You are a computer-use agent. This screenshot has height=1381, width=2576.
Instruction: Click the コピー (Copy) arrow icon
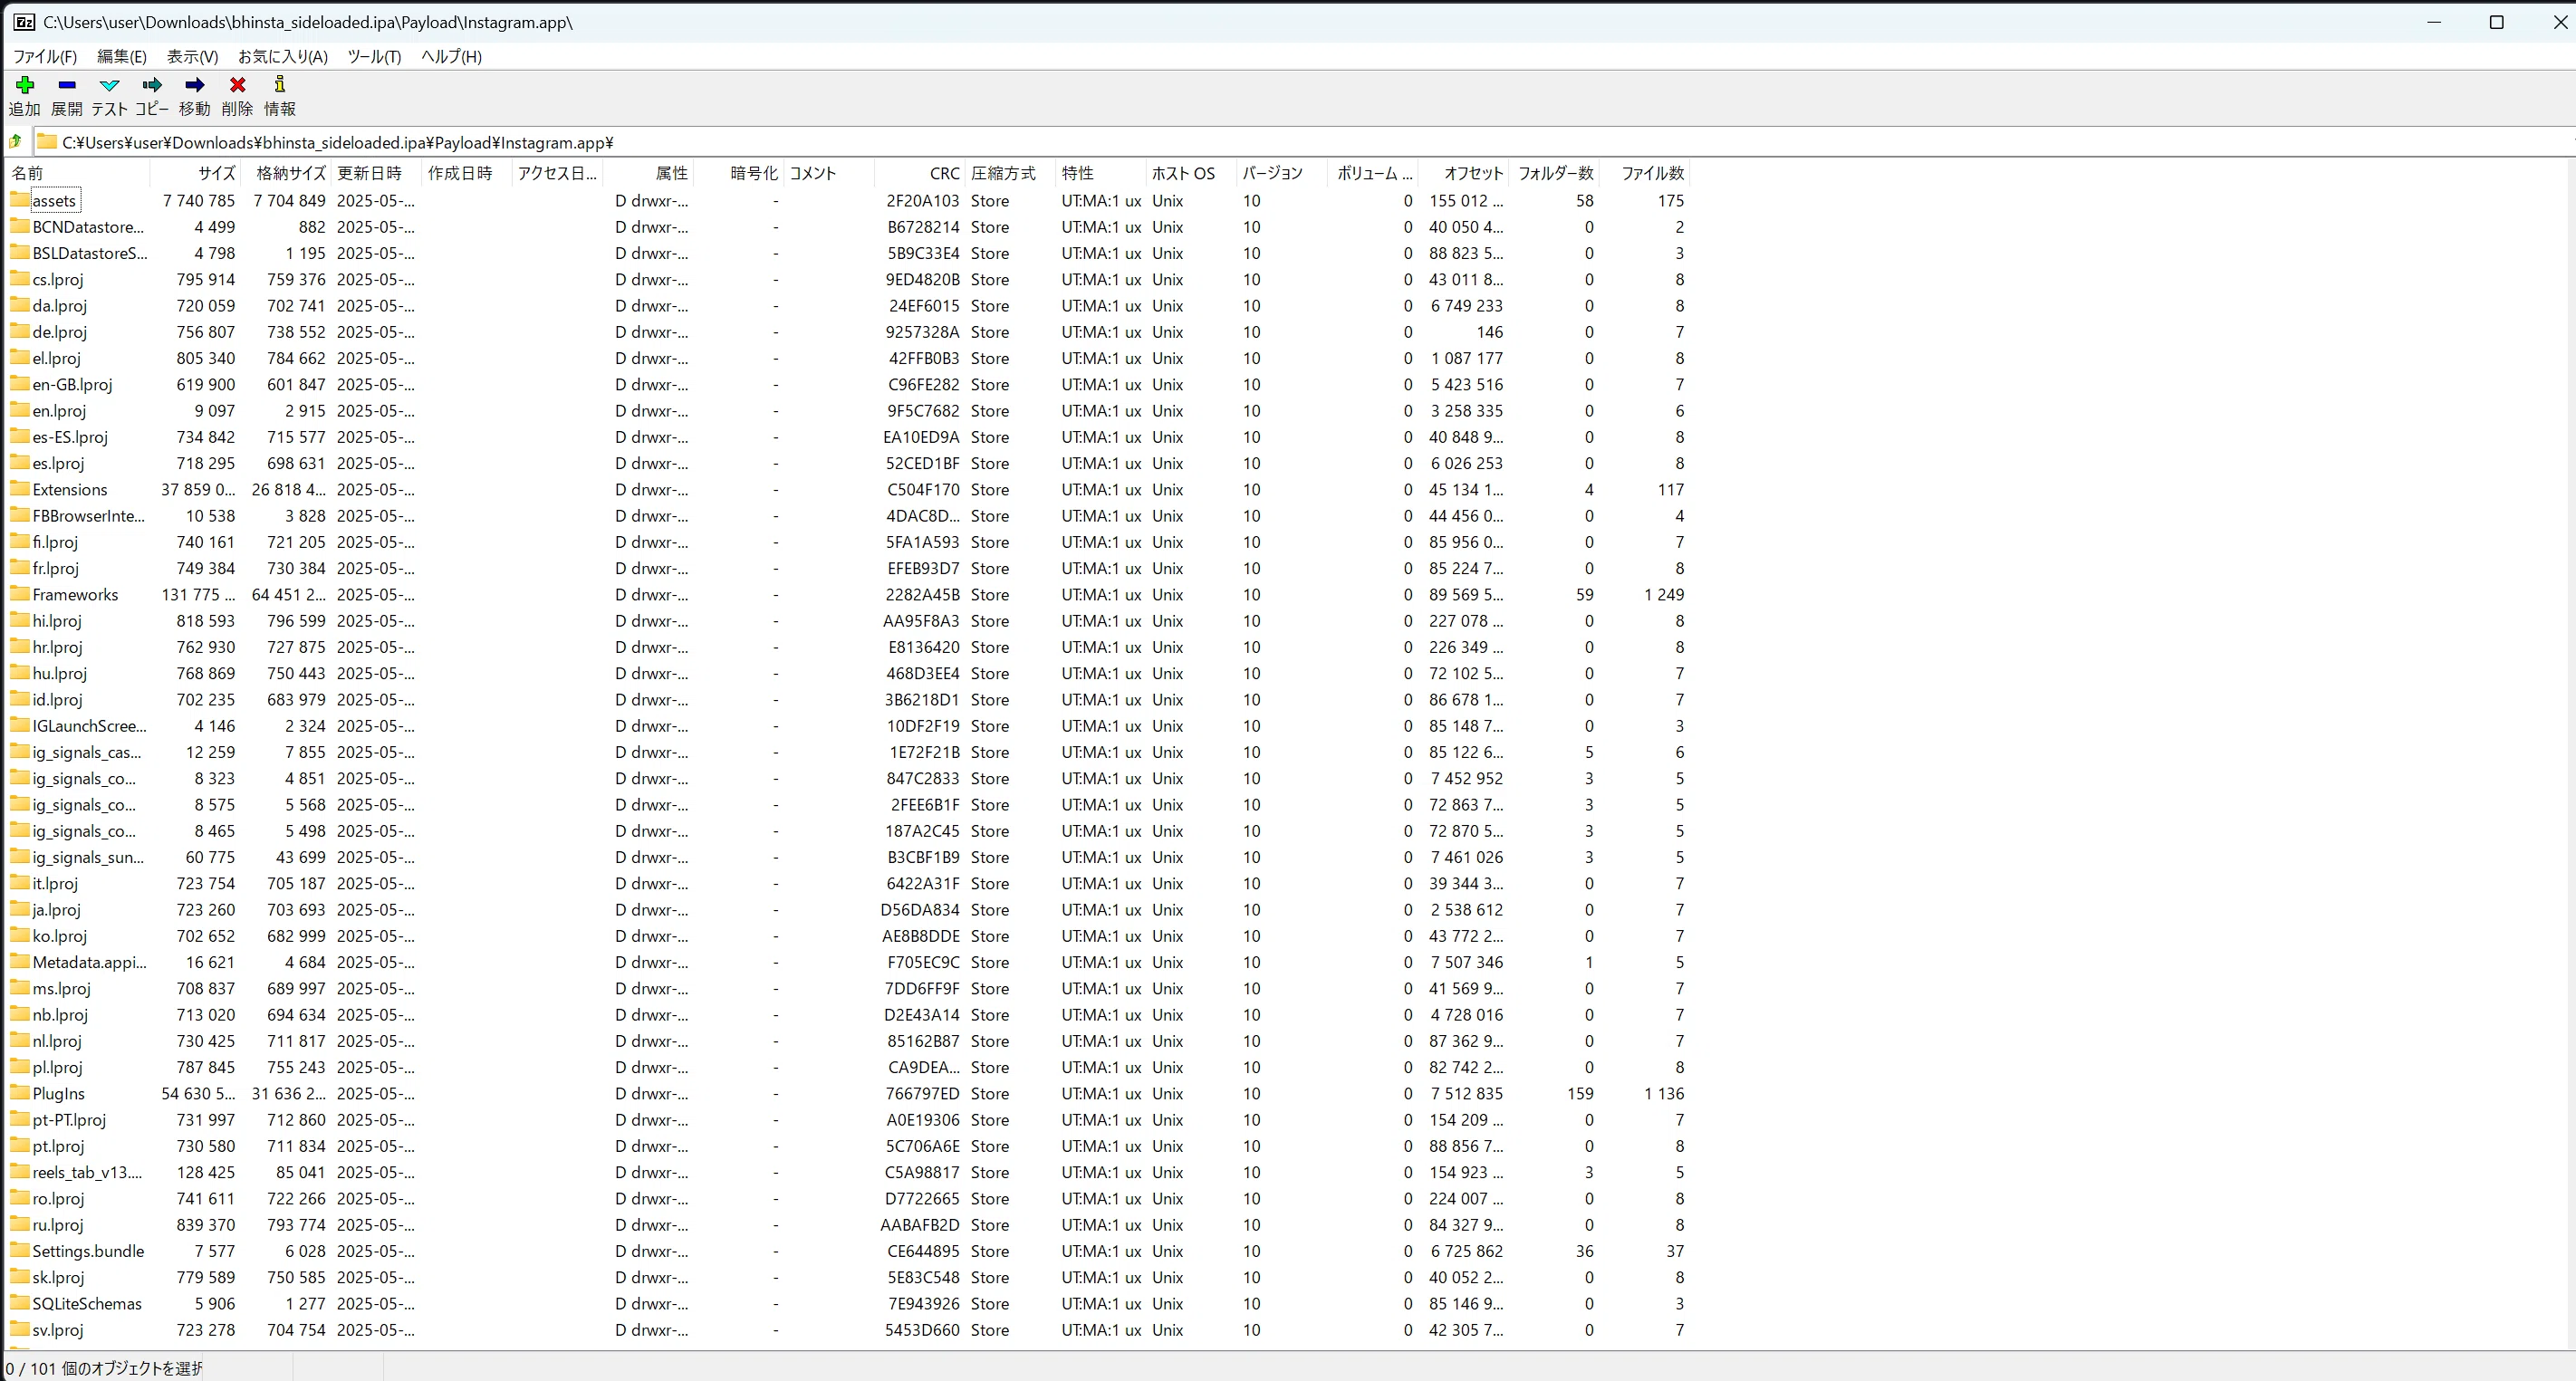click(x=152, y=85)
